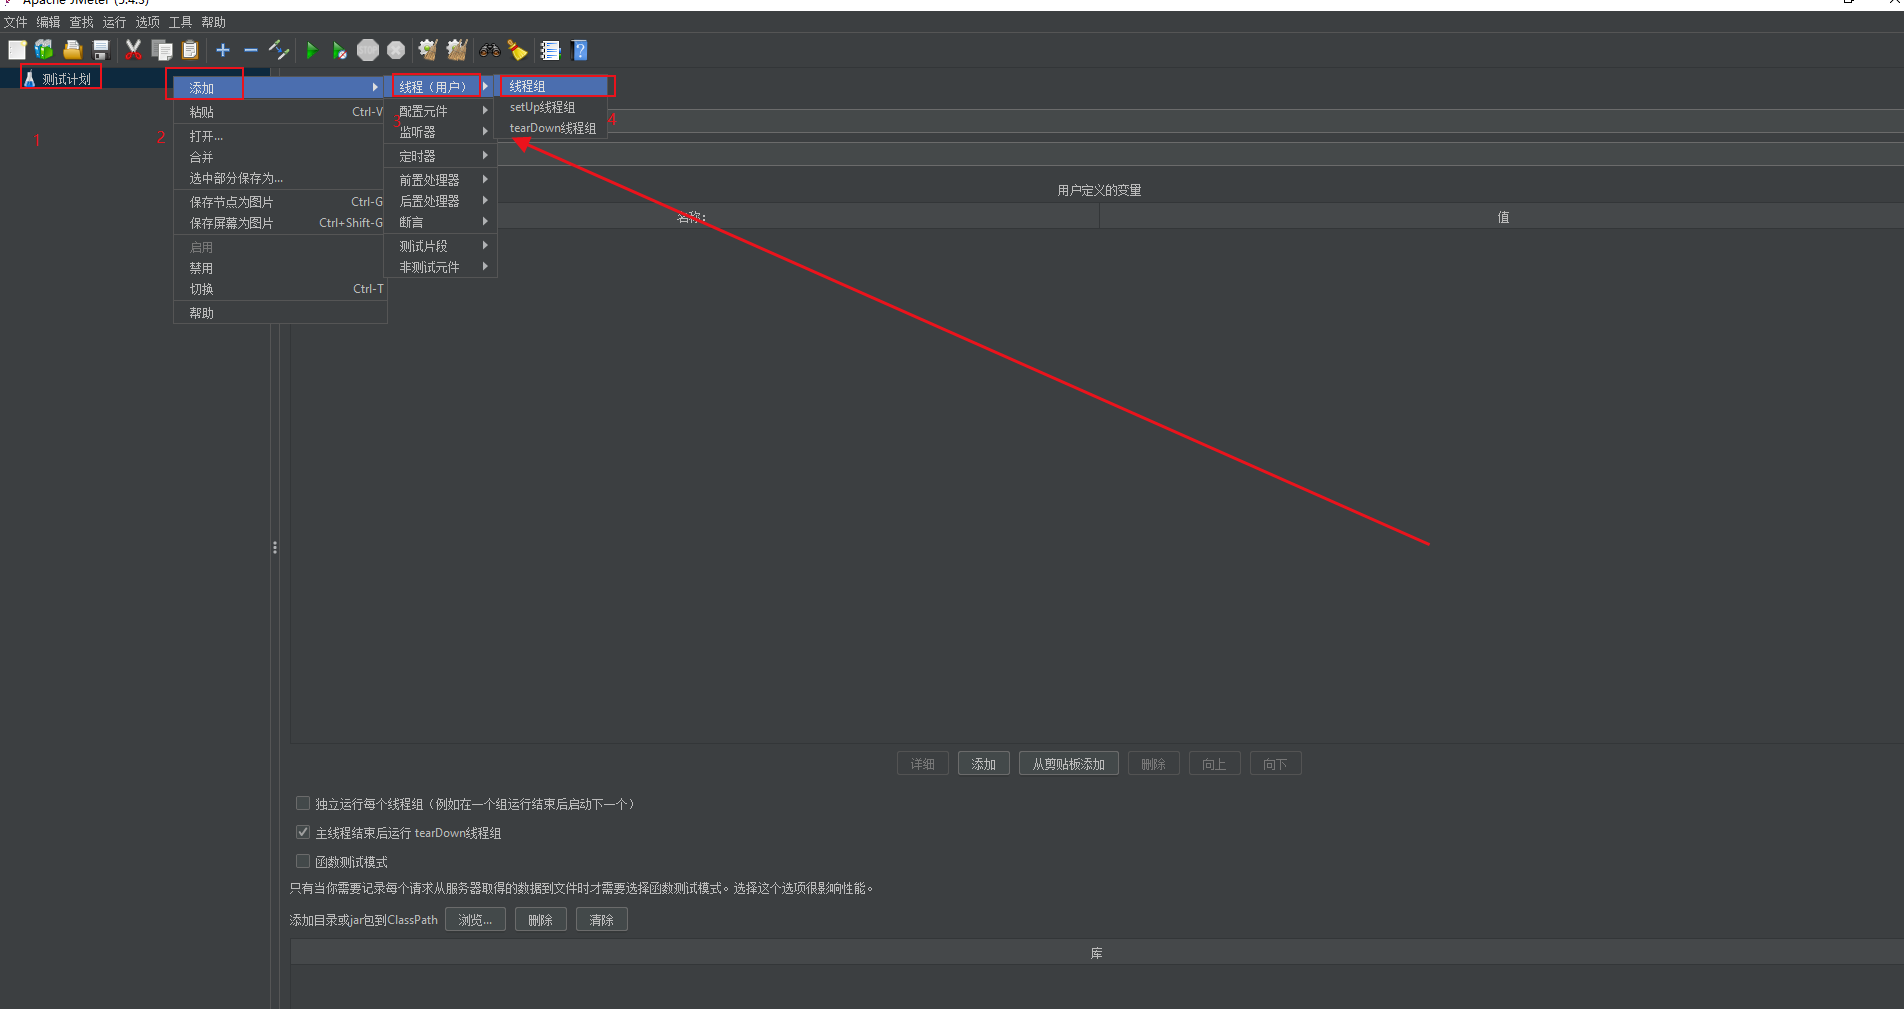Open the 帮助 menu in menu bar
The height and width of the screenshot is (1009, 1904).
[x=214, y=22]
